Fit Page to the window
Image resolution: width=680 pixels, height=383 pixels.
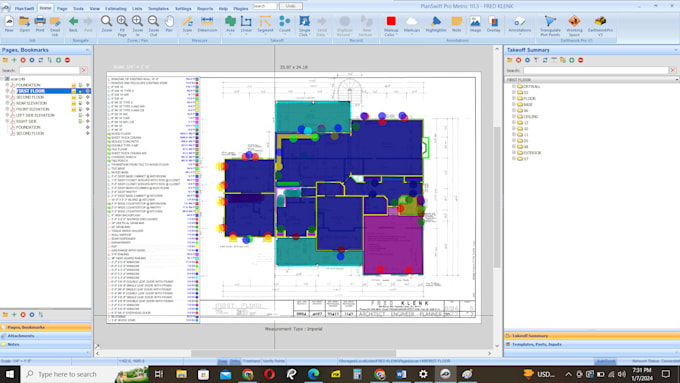(122, 25)
